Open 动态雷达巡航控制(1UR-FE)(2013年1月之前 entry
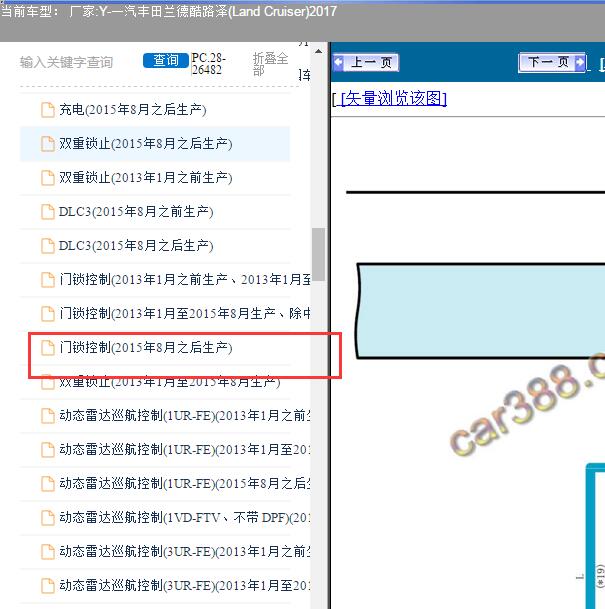 coord(184,416)
